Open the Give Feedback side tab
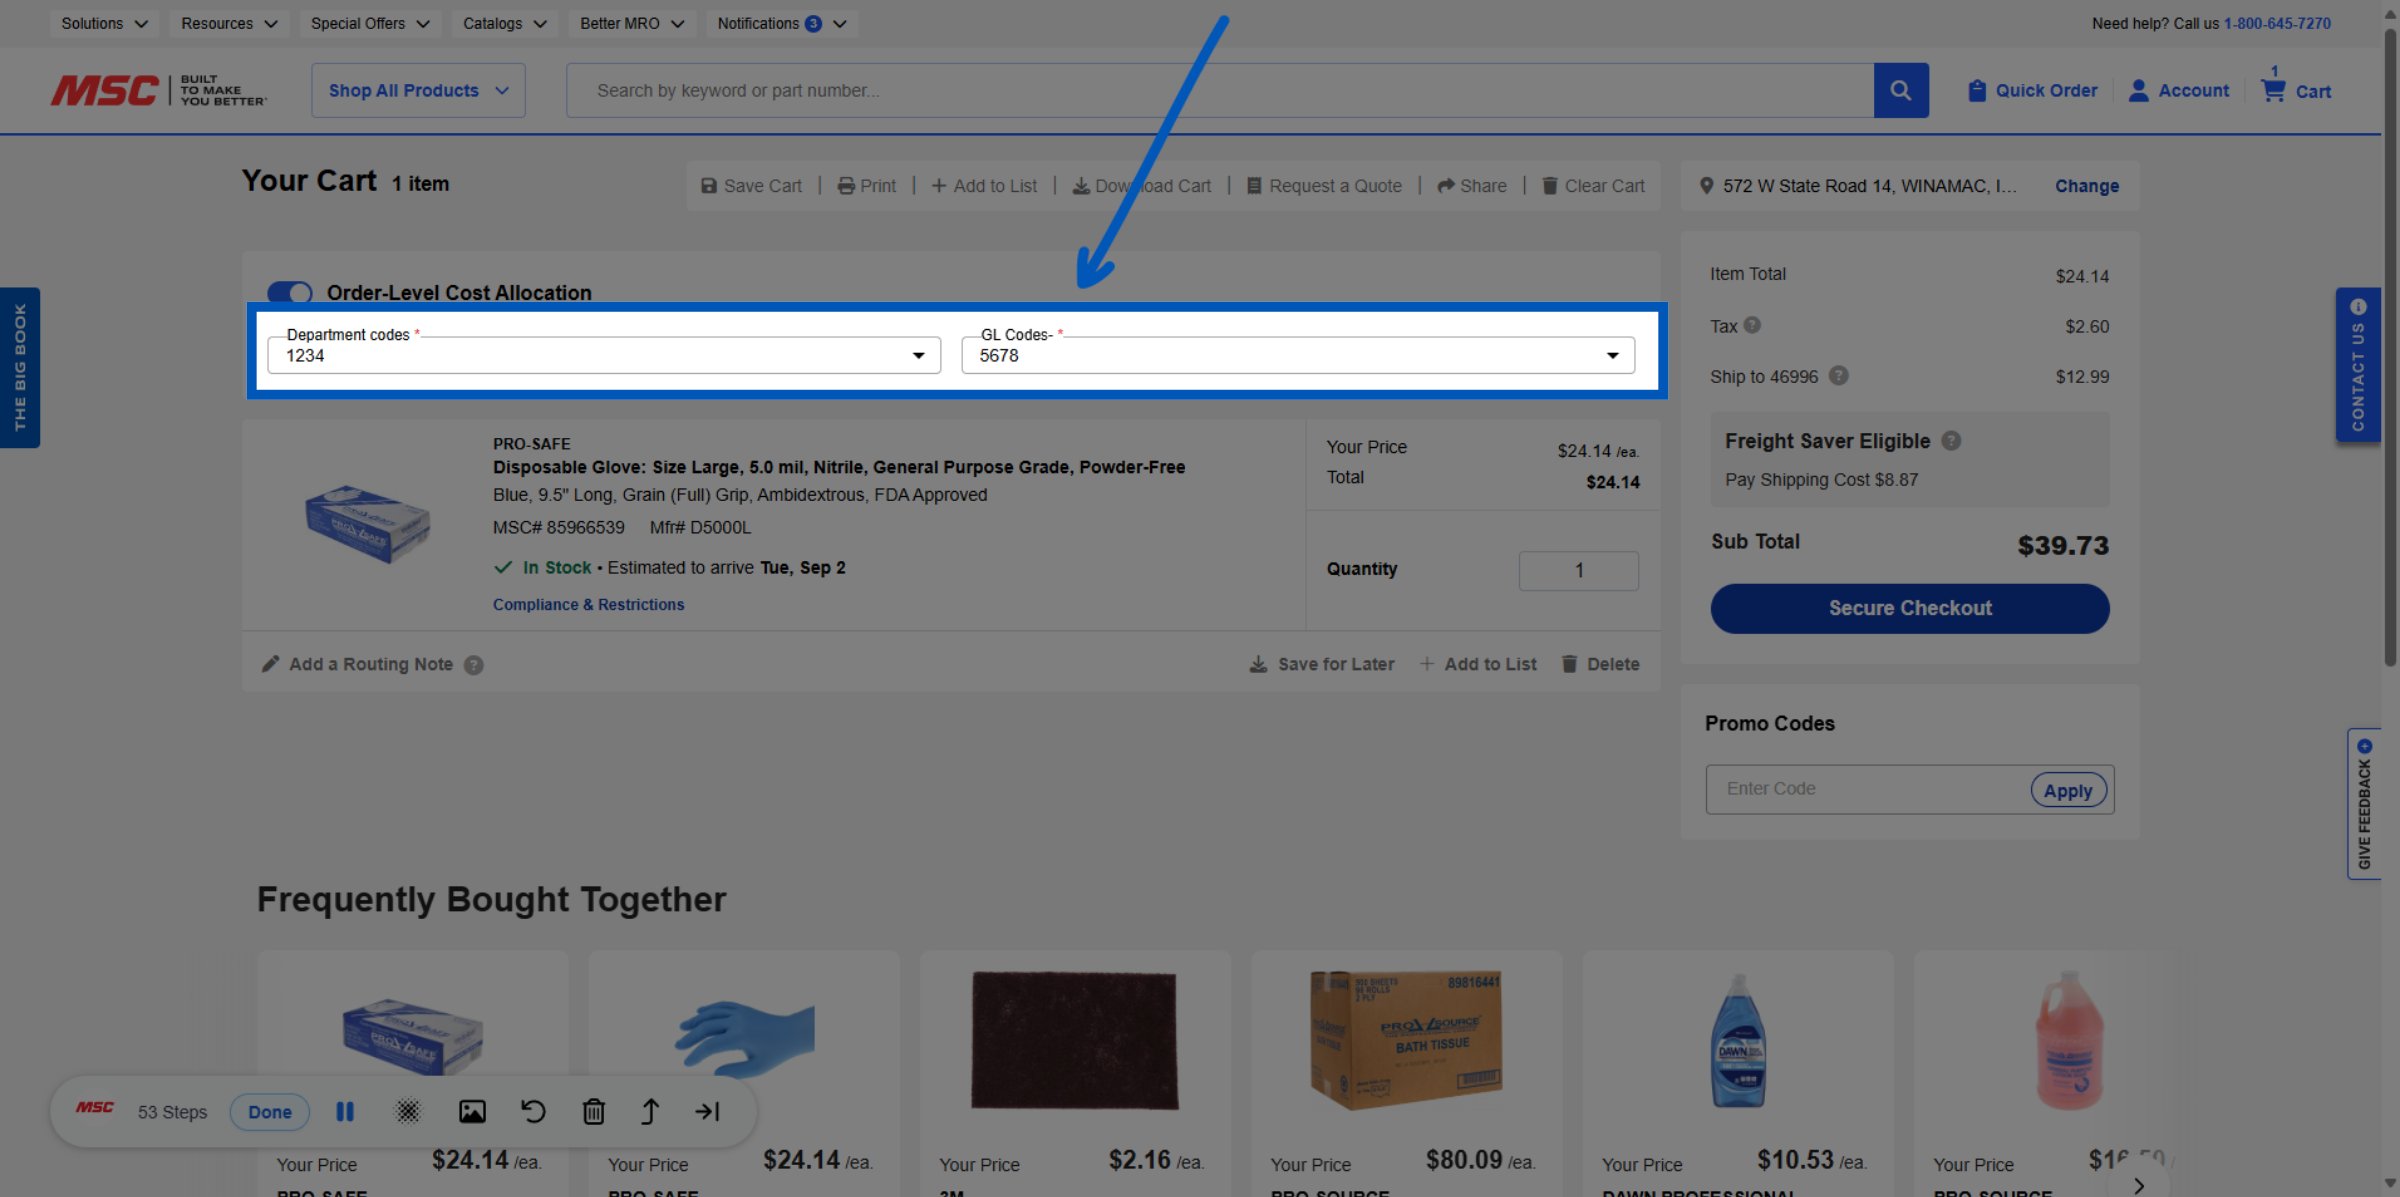The height and width of the screenshot is (1197, 2400). (2364, 803)
